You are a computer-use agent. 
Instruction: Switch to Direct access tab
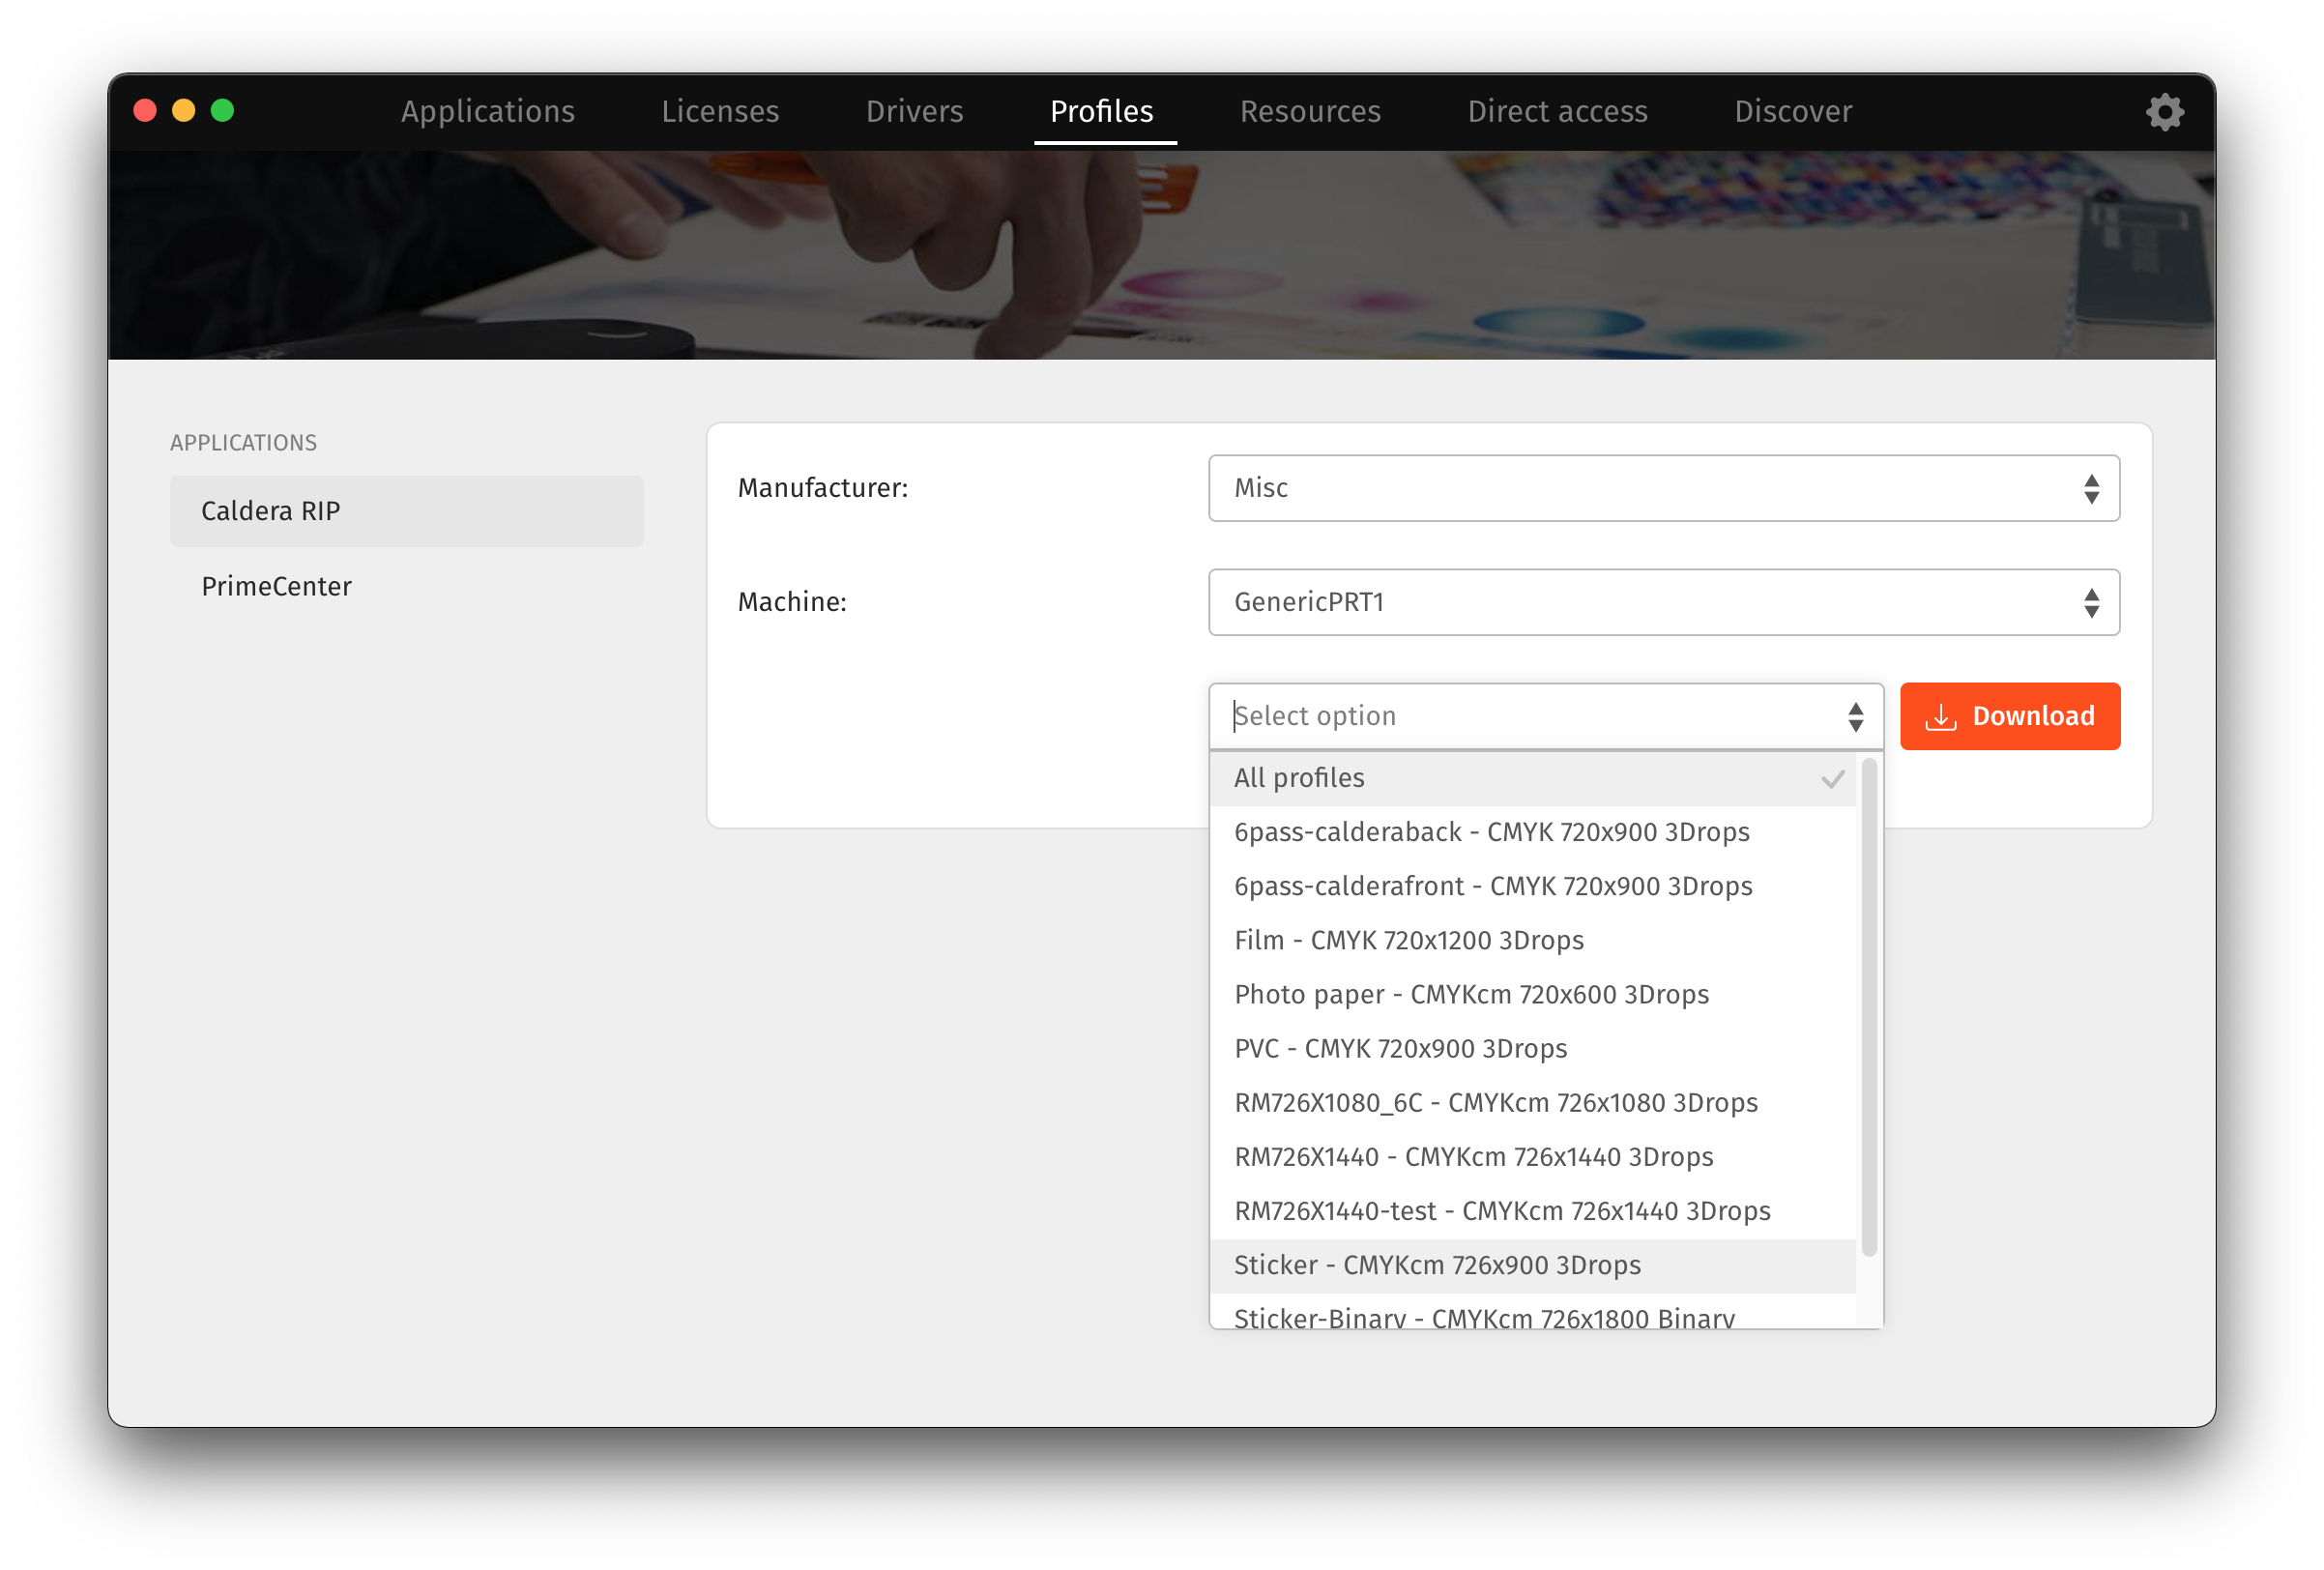pyautogui.click(x=1557, y=111)
